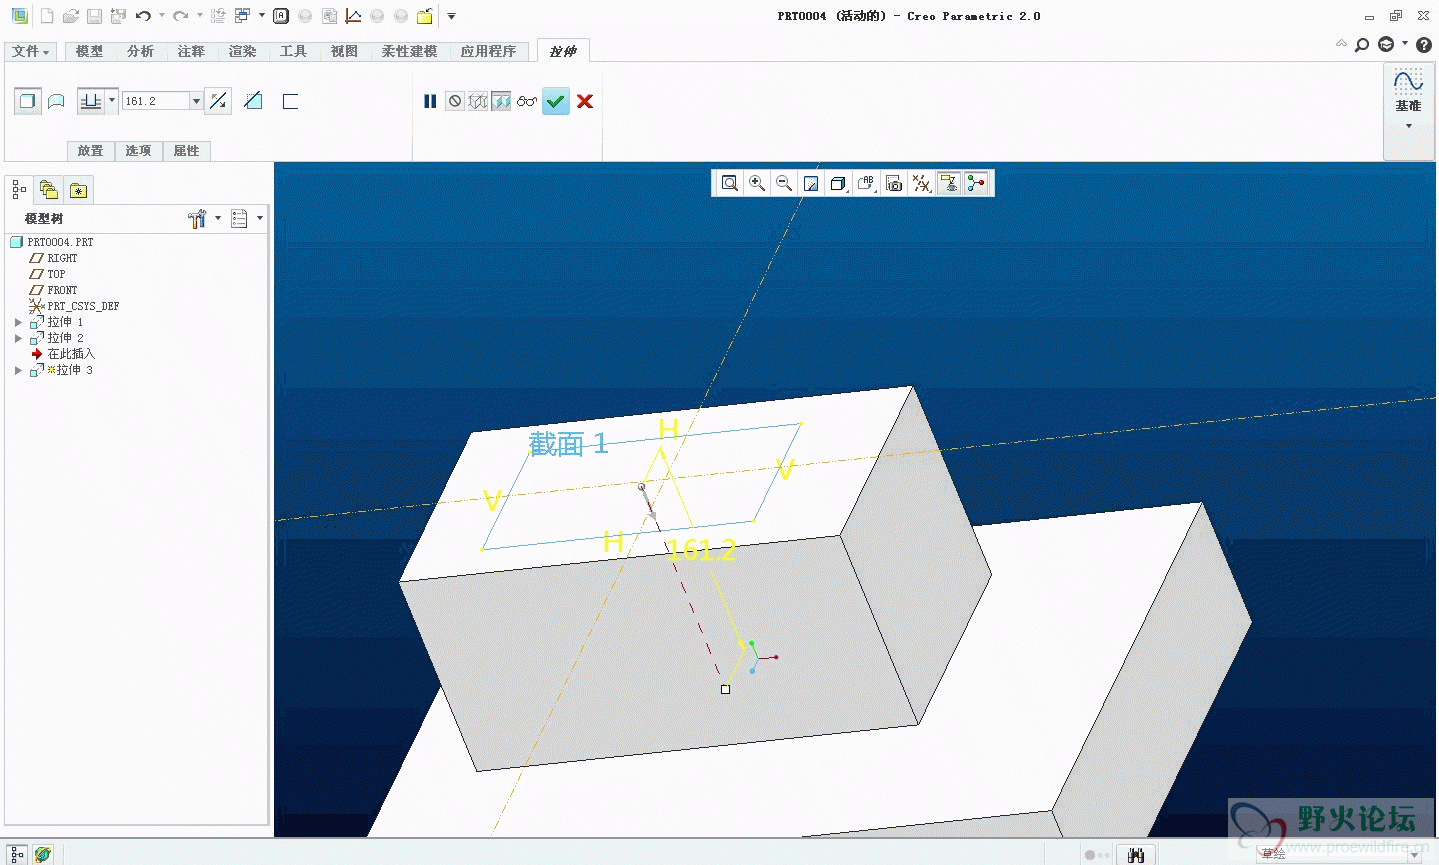This screenshot has height=865, width=1439.
Task: Toggle the Remove Material option
Action: click(253, 101)
